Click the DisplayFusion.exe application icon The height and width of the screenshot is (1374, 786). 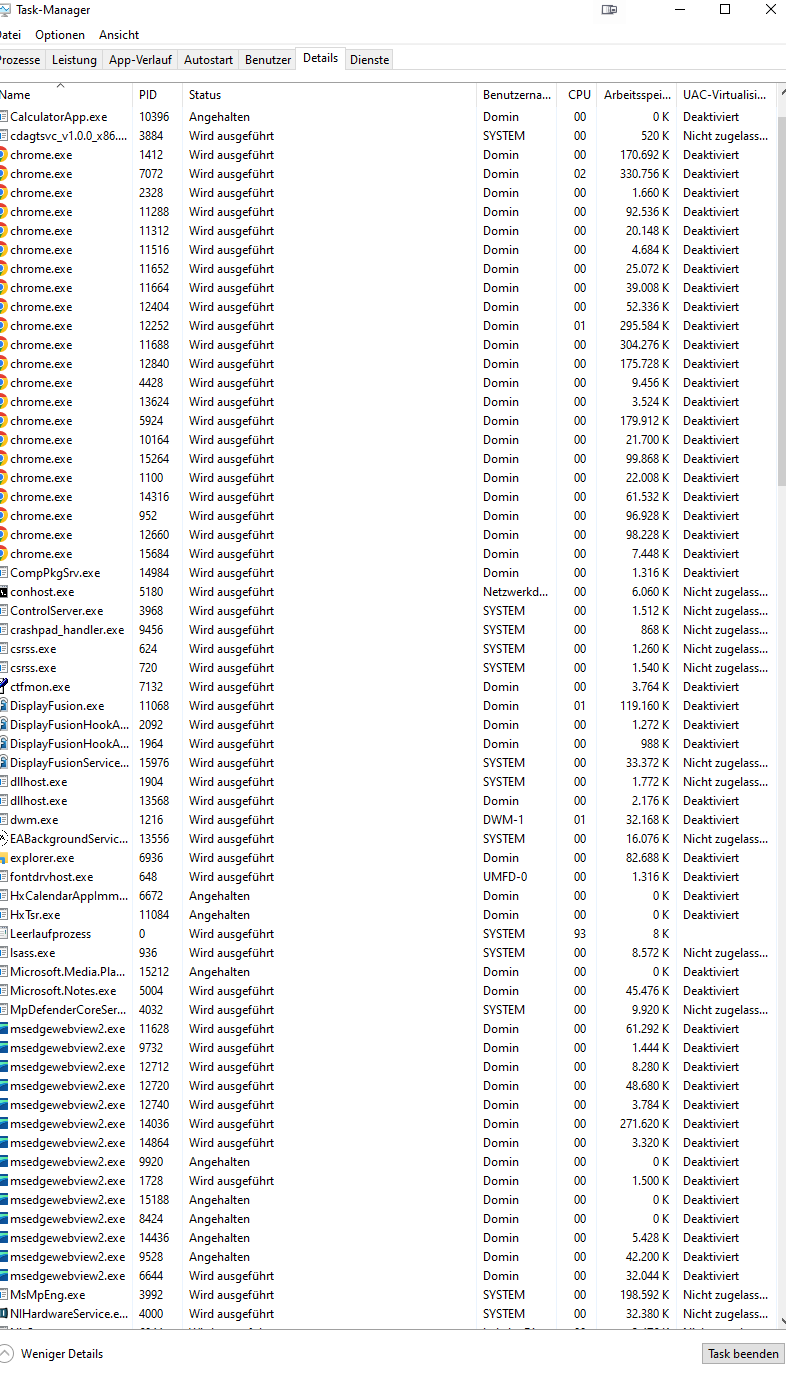tap(3, 706)
